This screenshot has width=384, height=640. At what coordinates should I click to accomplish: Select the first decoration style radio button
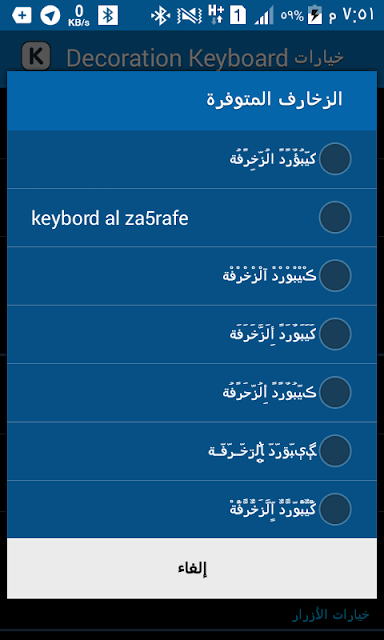click(335, 159)
